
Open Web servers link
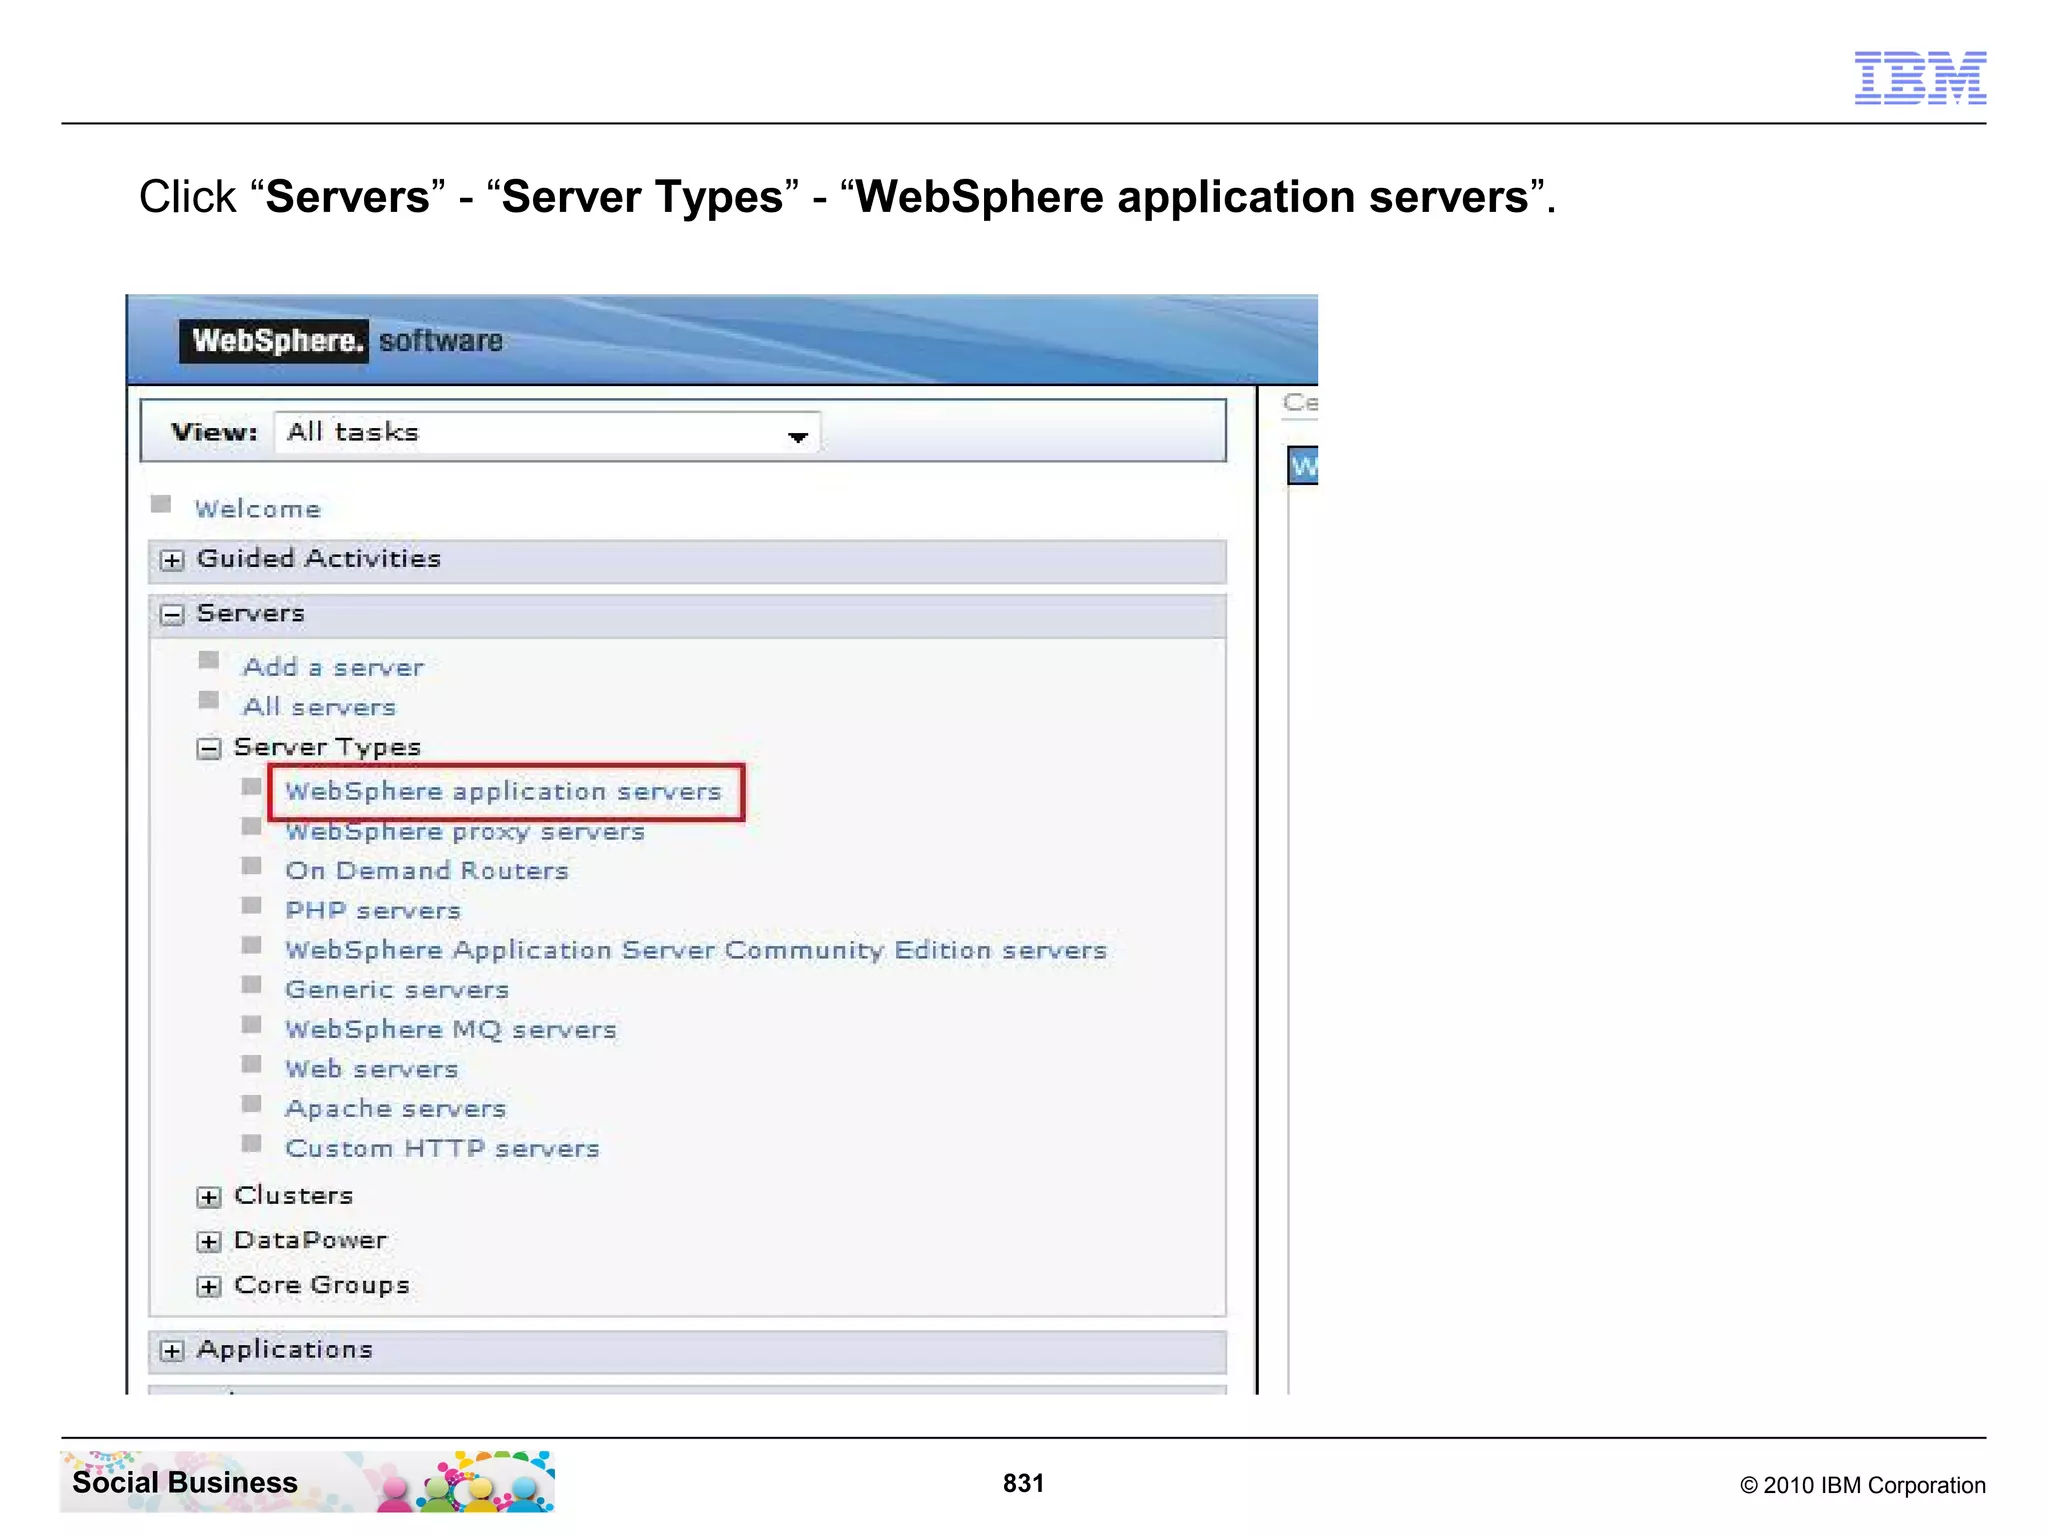372,1069
